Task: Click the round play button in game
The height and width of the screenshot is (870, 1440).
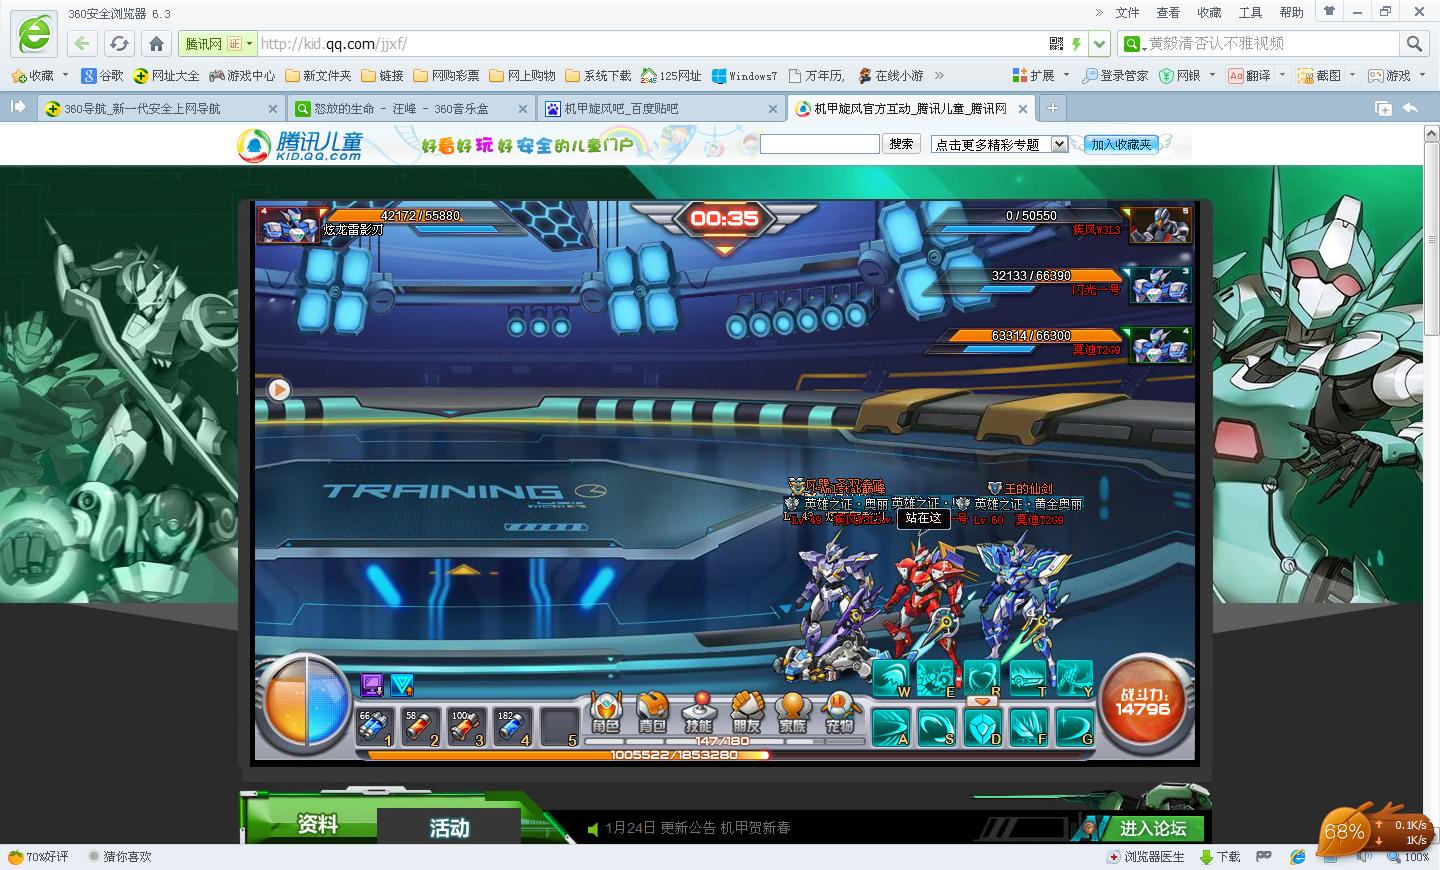Action: point(279,390)
